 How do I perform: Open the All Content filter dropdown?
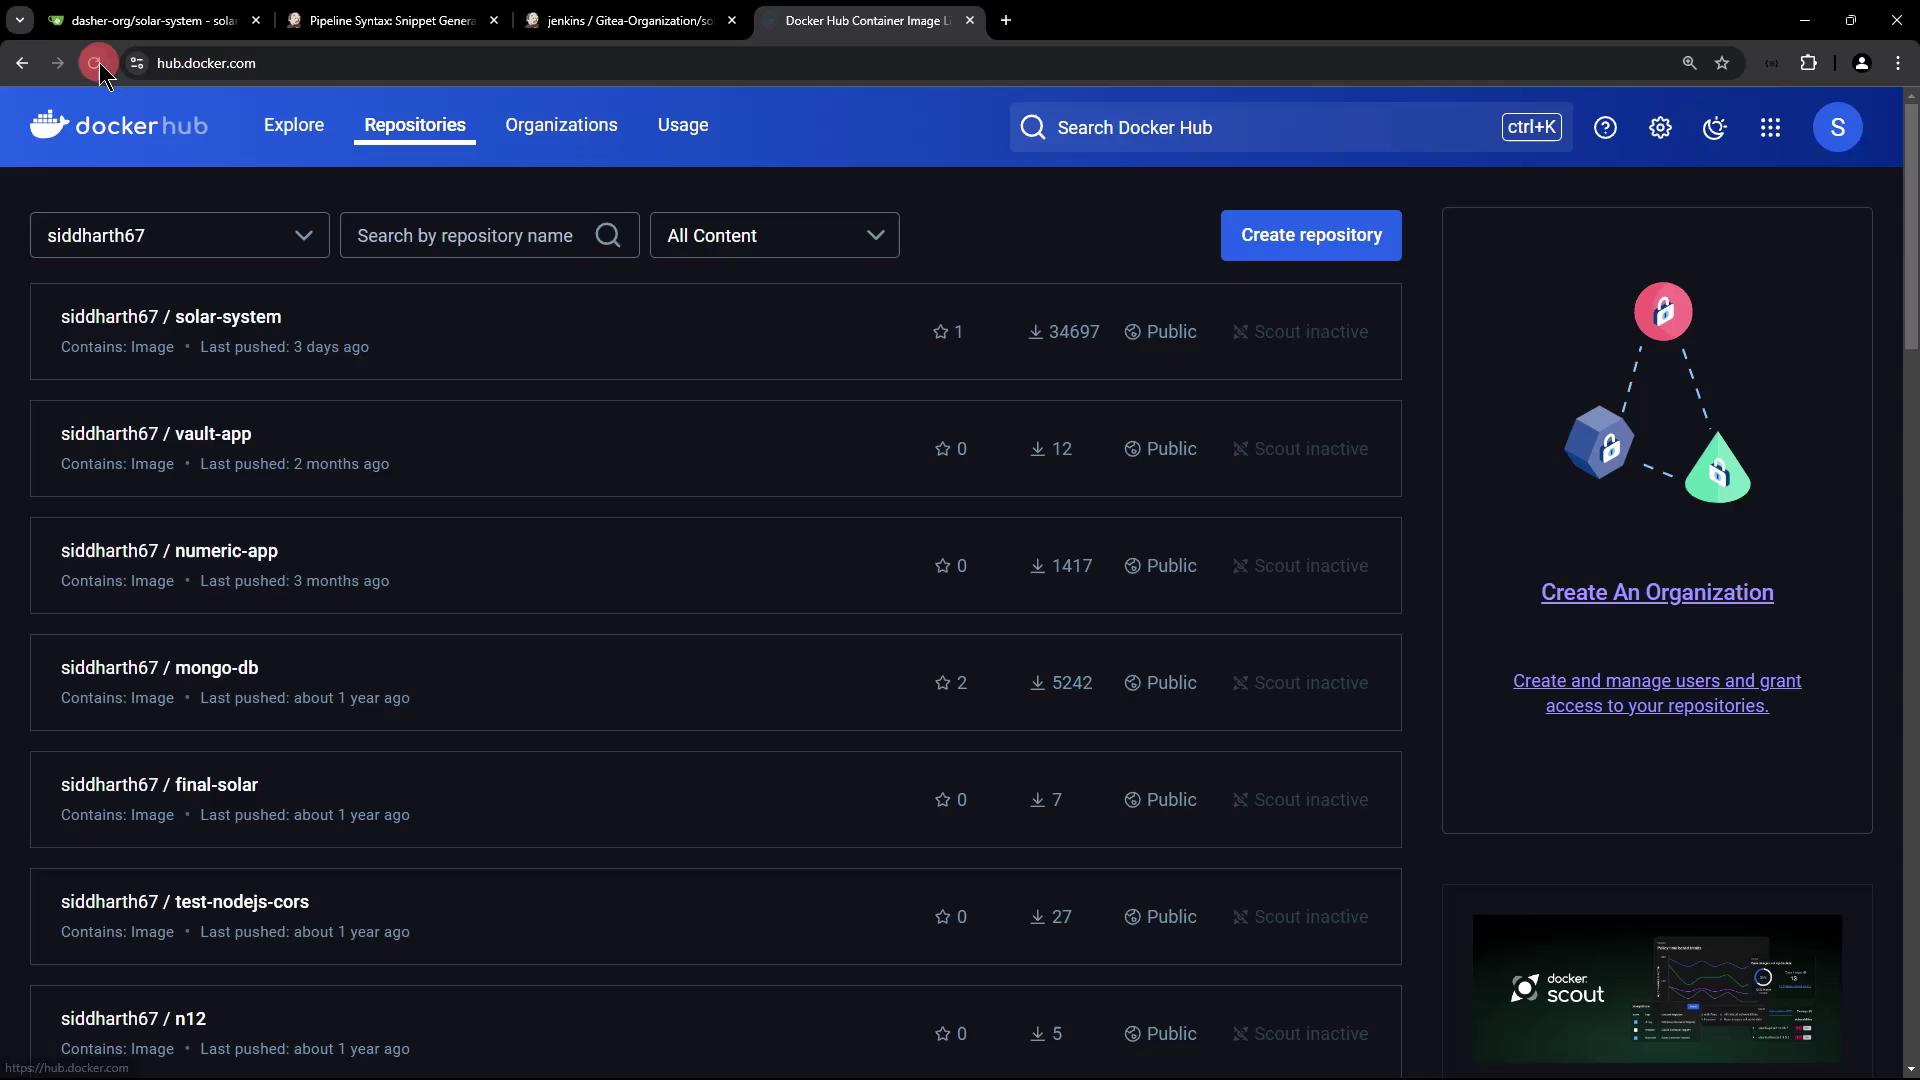pyautogui.click(x=774, y=235)
